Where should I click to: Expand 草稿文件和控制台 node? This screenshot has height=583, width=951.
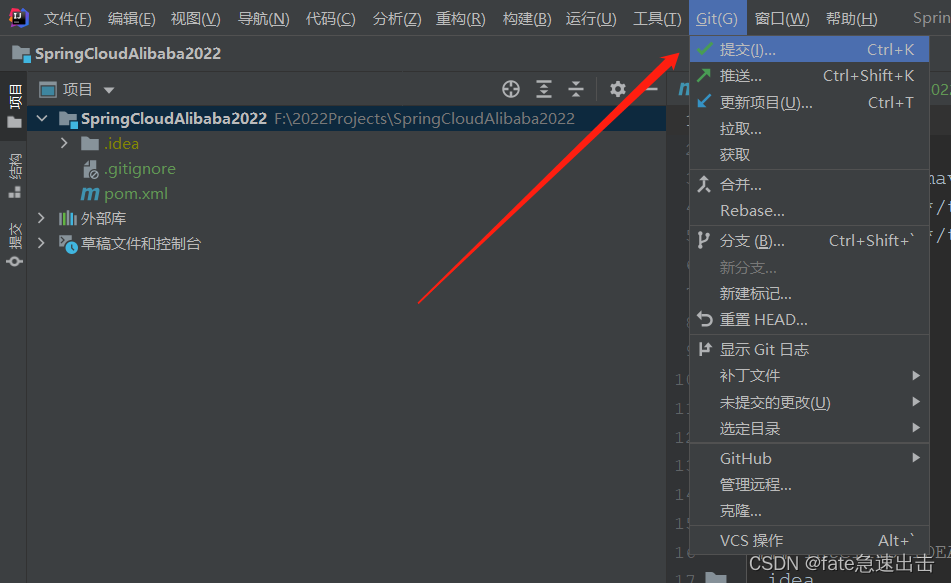tap(41, 243)
